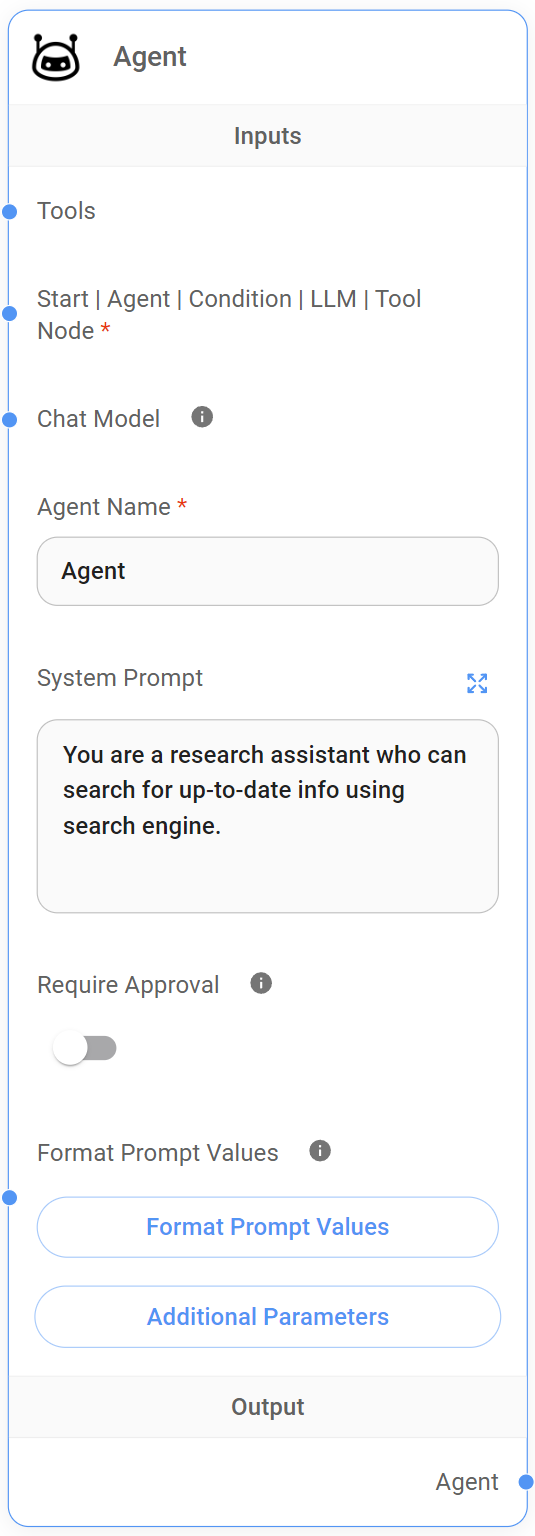The width and height of the screenshot is (535, 1536).
Task: Click the Format Prompt Values info icon
Action: pos(320,1151)
